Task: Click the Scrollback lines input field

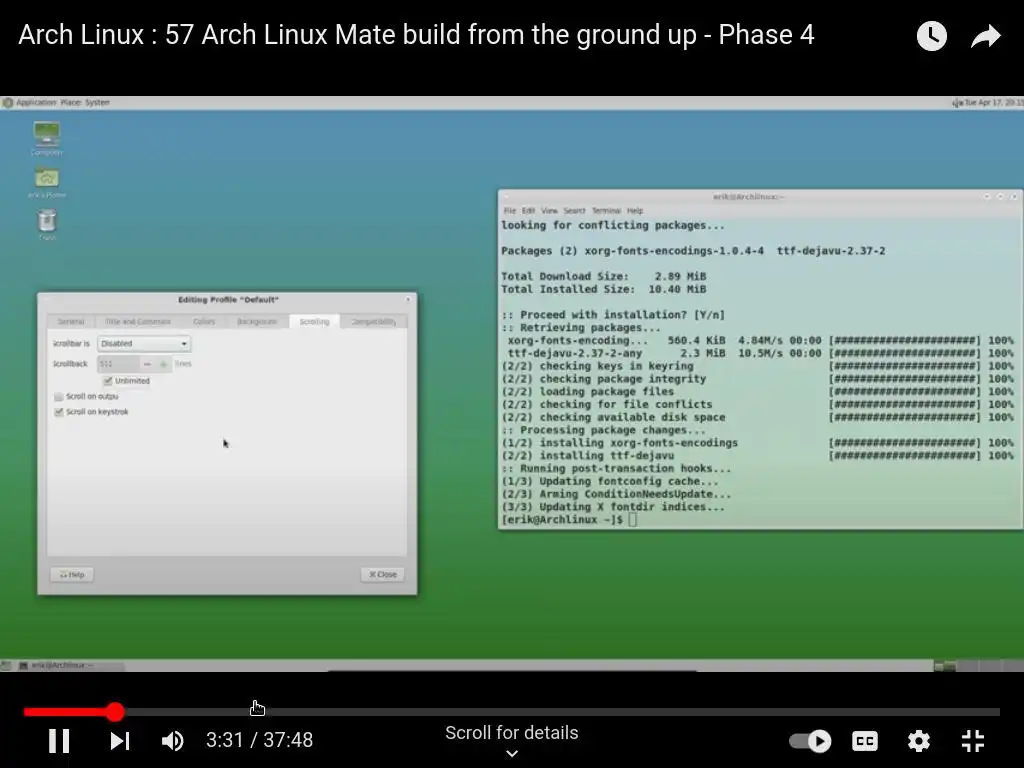Action: (x=118, y=364)
